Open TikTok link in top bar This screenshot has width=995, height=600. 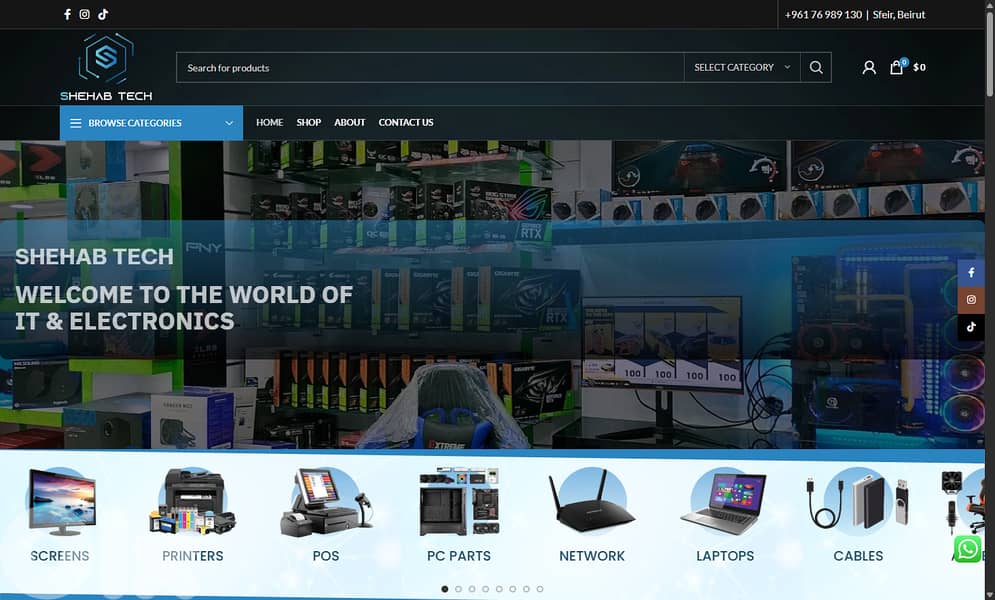click(103, 14)
